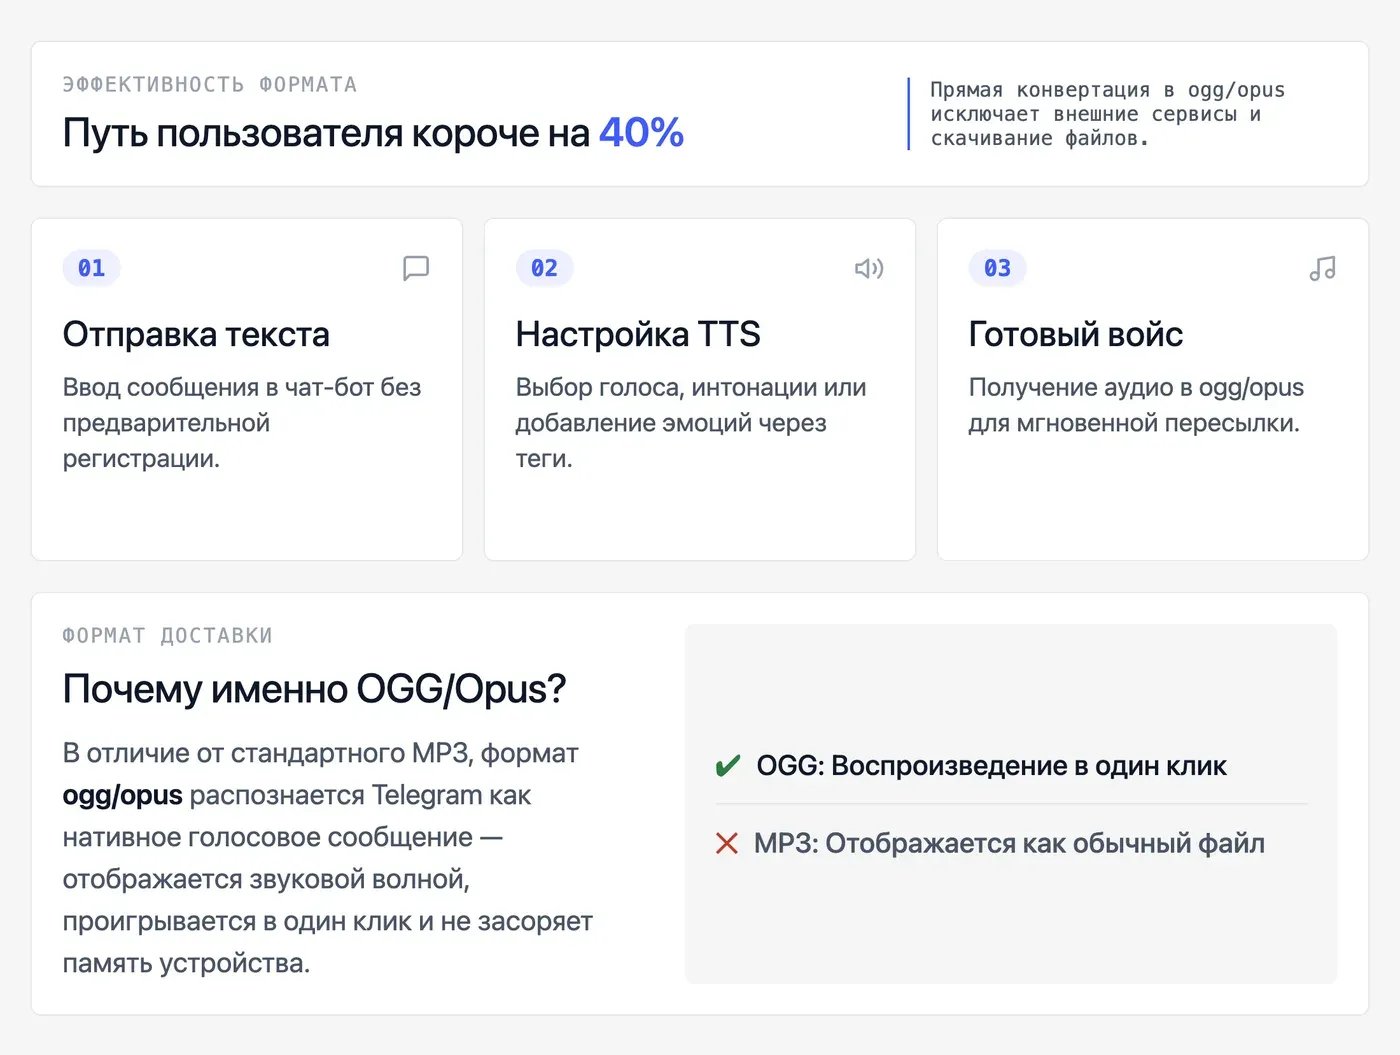
Task: Click the 02 step badge
Action: [x=544, y=268]
